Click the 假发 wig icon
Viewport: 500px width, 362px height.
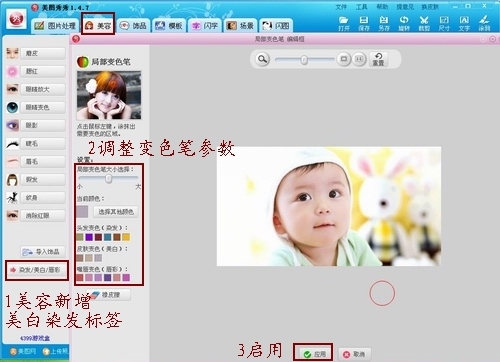pyautogui.click(x=12, y=179)
